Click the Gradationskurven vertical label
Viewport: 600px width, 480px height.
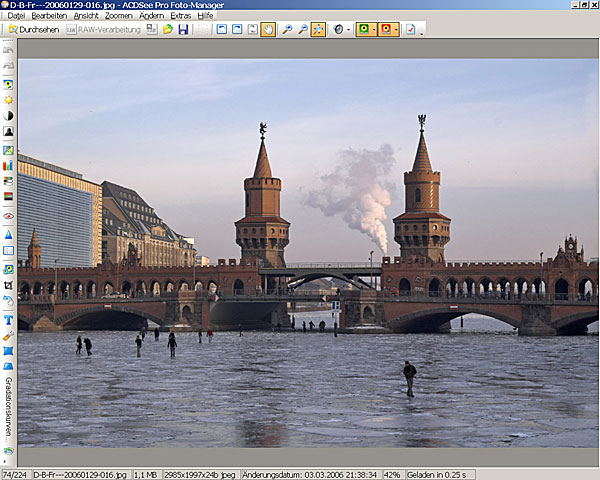tap(8, 409)
